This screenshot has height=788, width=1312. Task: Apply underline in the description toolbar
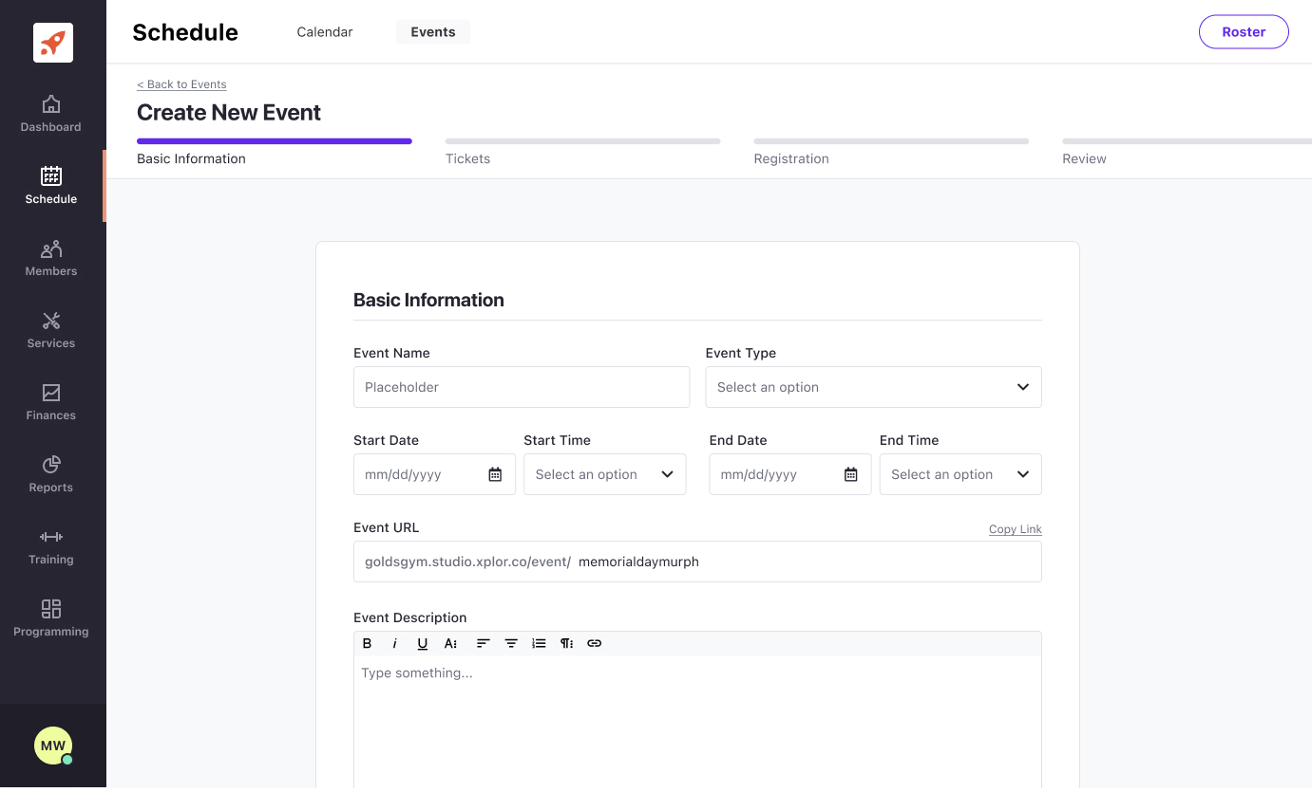(x=422, y=644)
